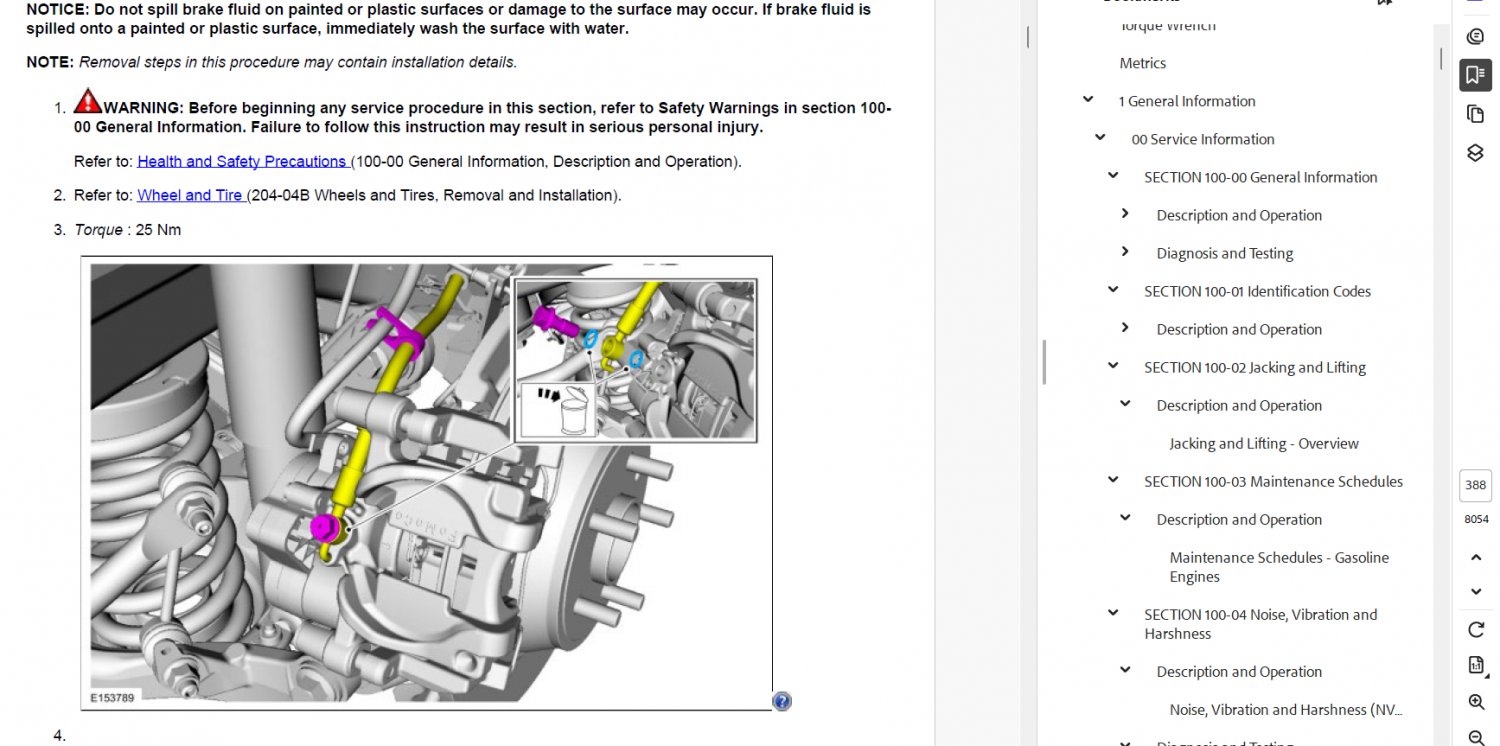Open SECTION 100-02 Jacking and Lifting bookmark
Screen dimensions: 1500x746
click(x=1255, y=367)
